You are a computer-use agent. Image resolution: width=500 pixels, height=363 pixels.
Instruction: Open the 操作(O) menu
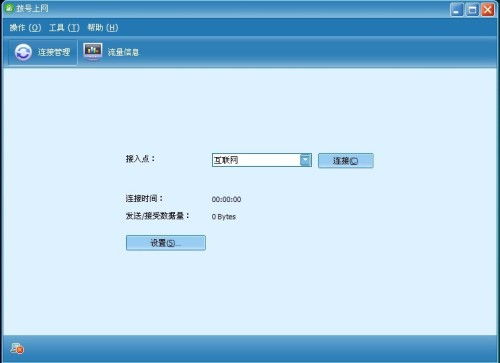point(25,28)
